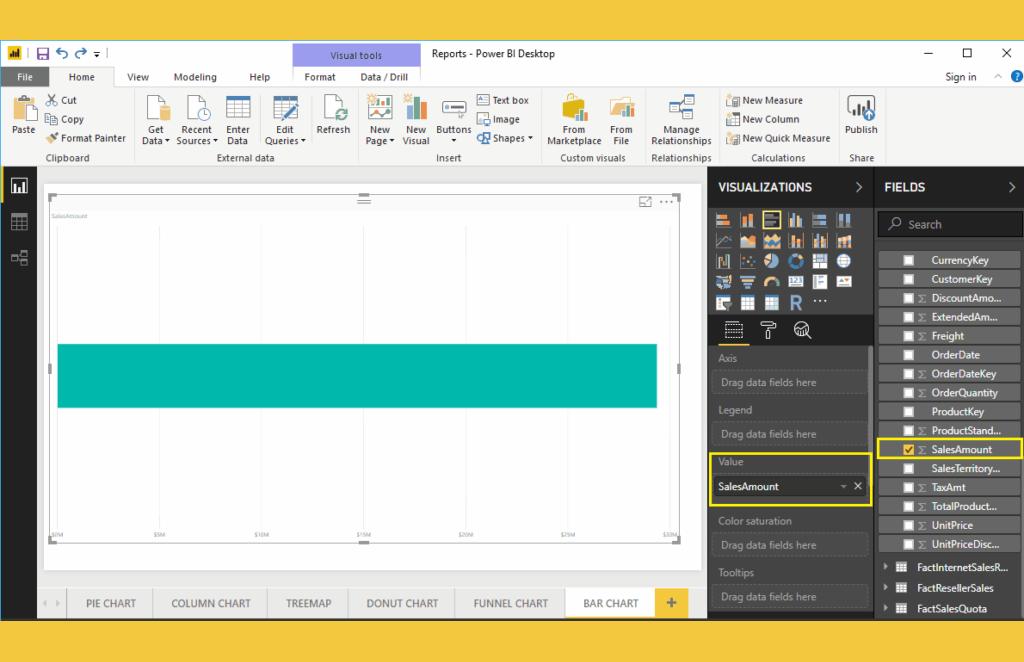This screenshot has height=662, width=1024.
Task: Click the Fields search box
Action: click(950, 224)
